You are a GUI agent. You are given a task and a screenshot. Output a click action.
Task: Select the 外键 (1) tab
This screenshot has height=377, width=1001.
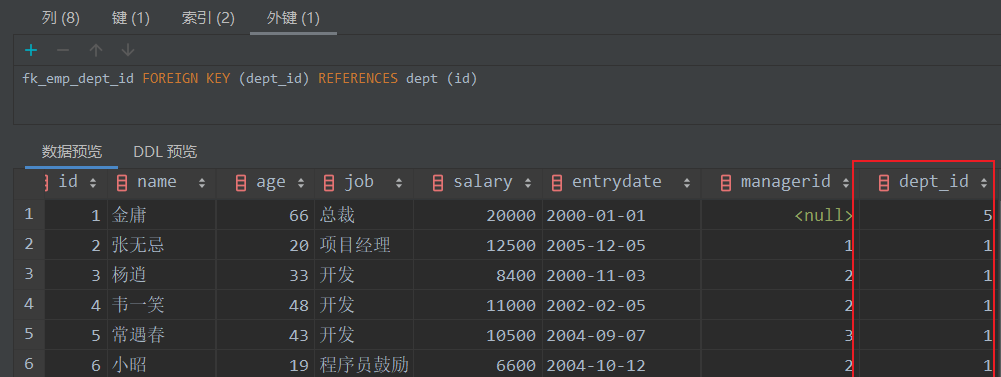click(x=293, y=18)
